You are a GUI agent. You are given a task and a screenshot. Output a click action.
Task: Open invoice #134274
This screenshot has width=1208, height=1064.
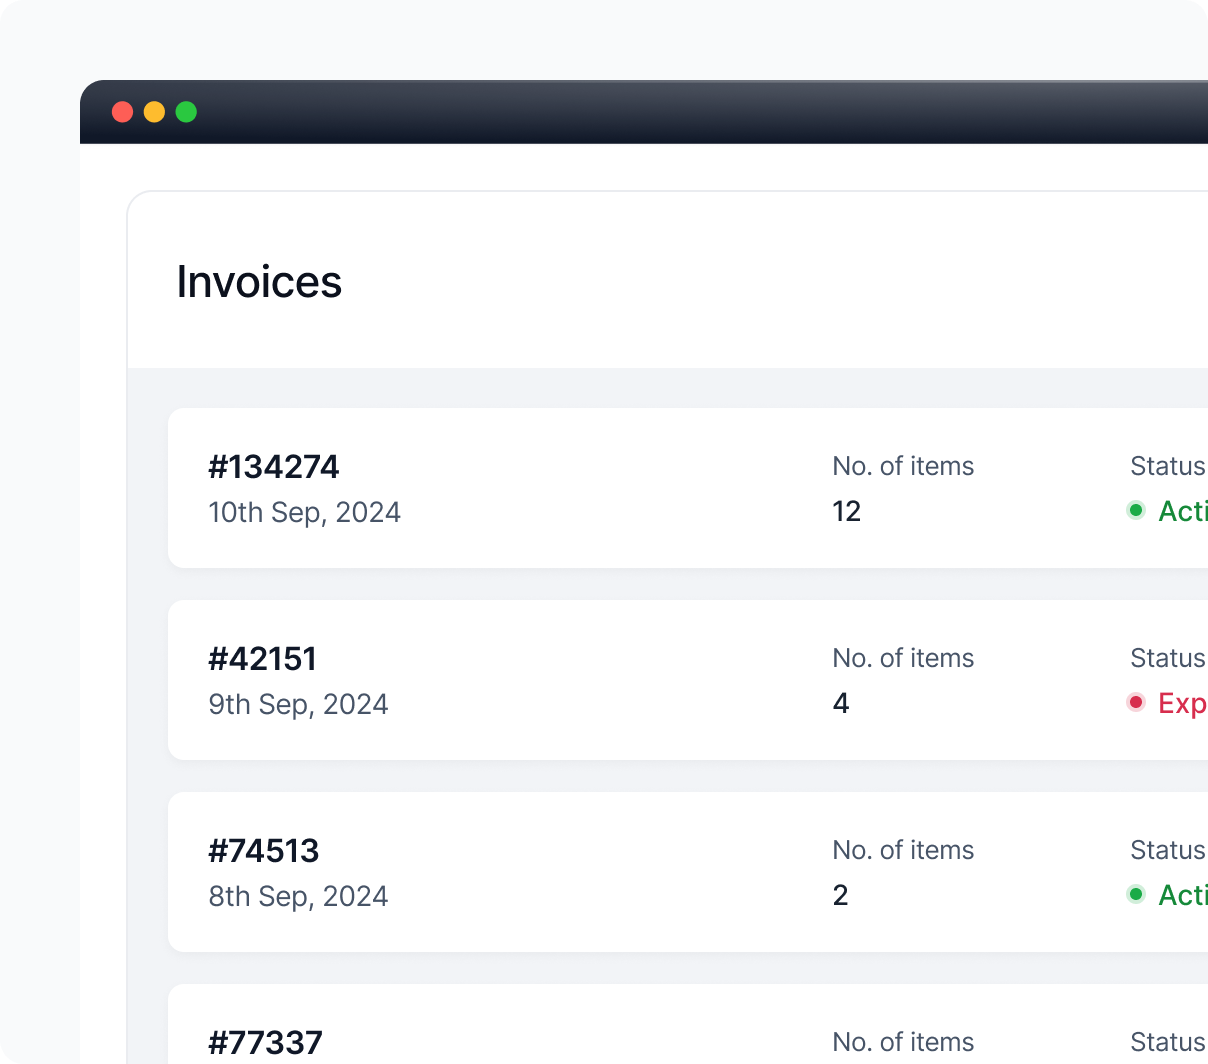click(x=274, y=467)
